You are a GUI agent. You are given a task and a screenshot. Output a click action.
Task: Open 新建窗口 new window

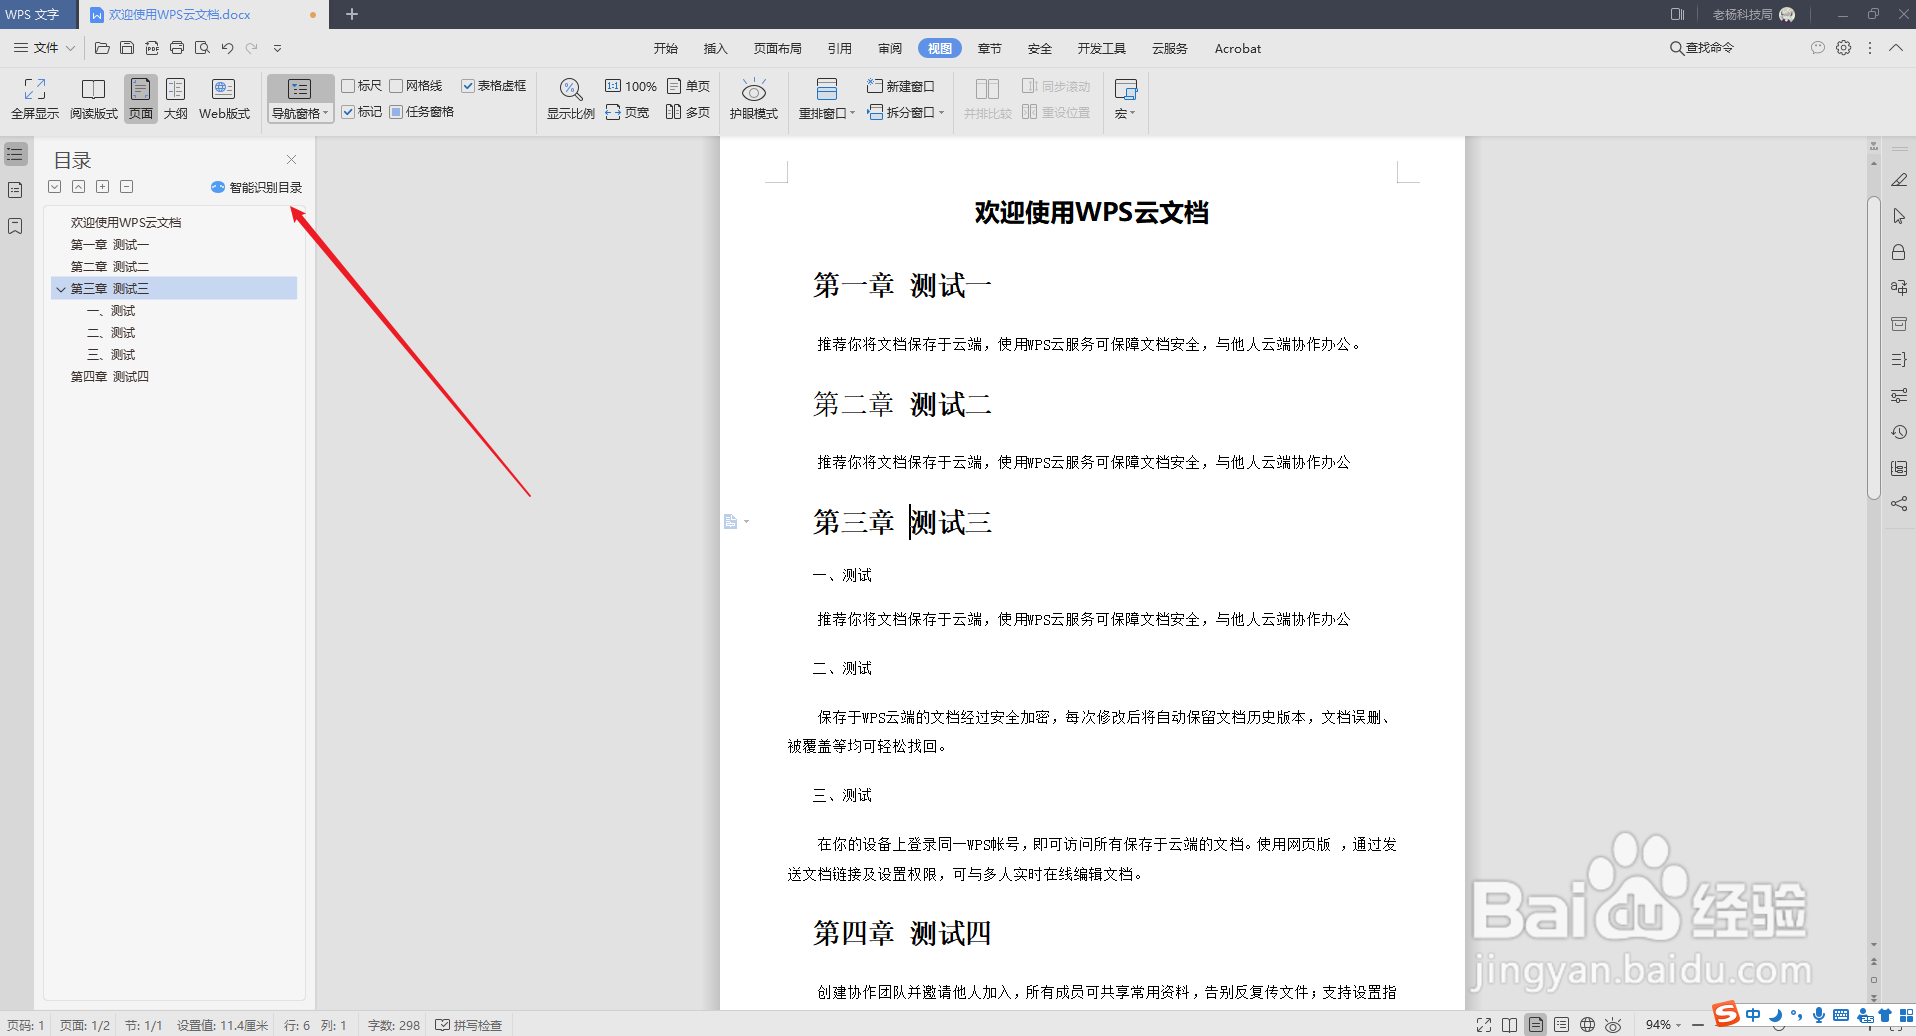pos(901,86)
